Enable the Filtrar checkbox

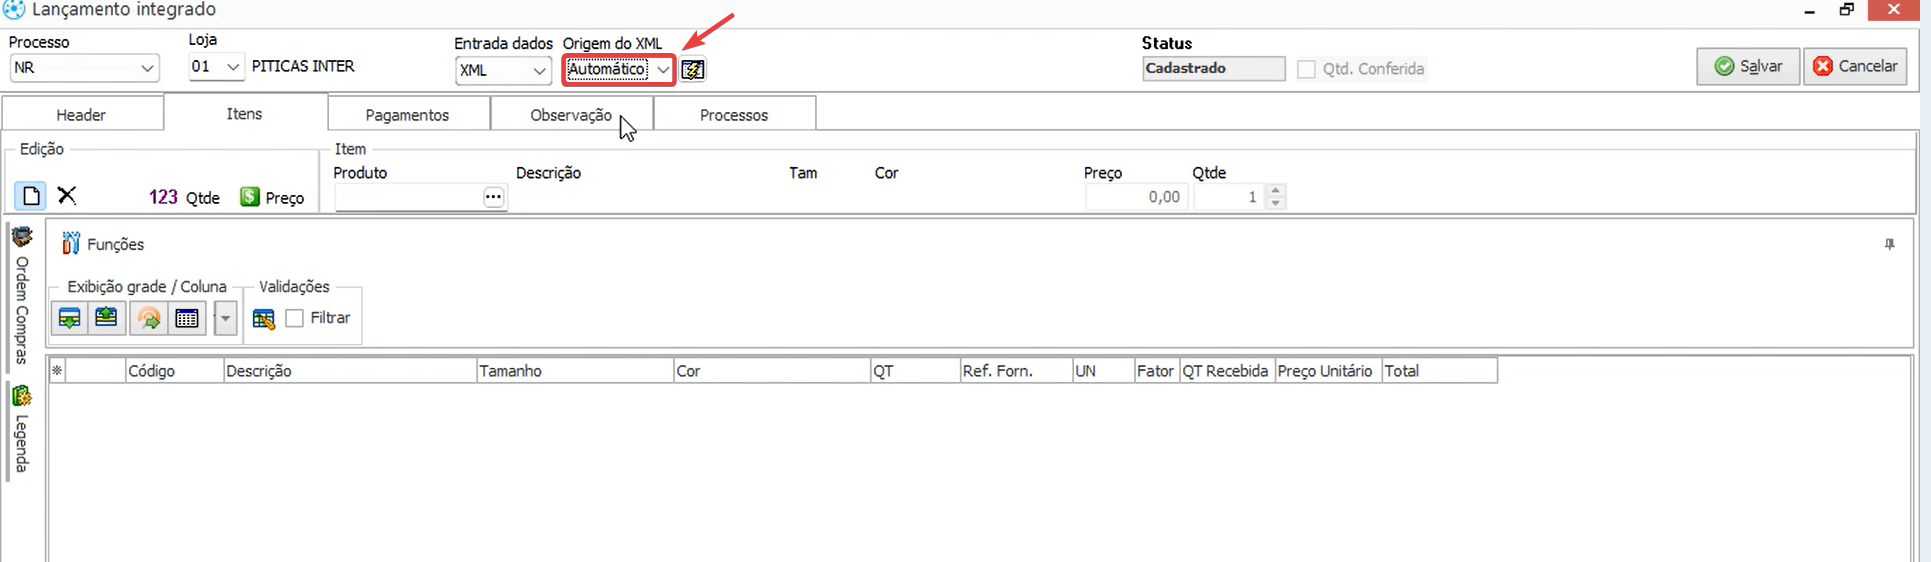point(295,318)
